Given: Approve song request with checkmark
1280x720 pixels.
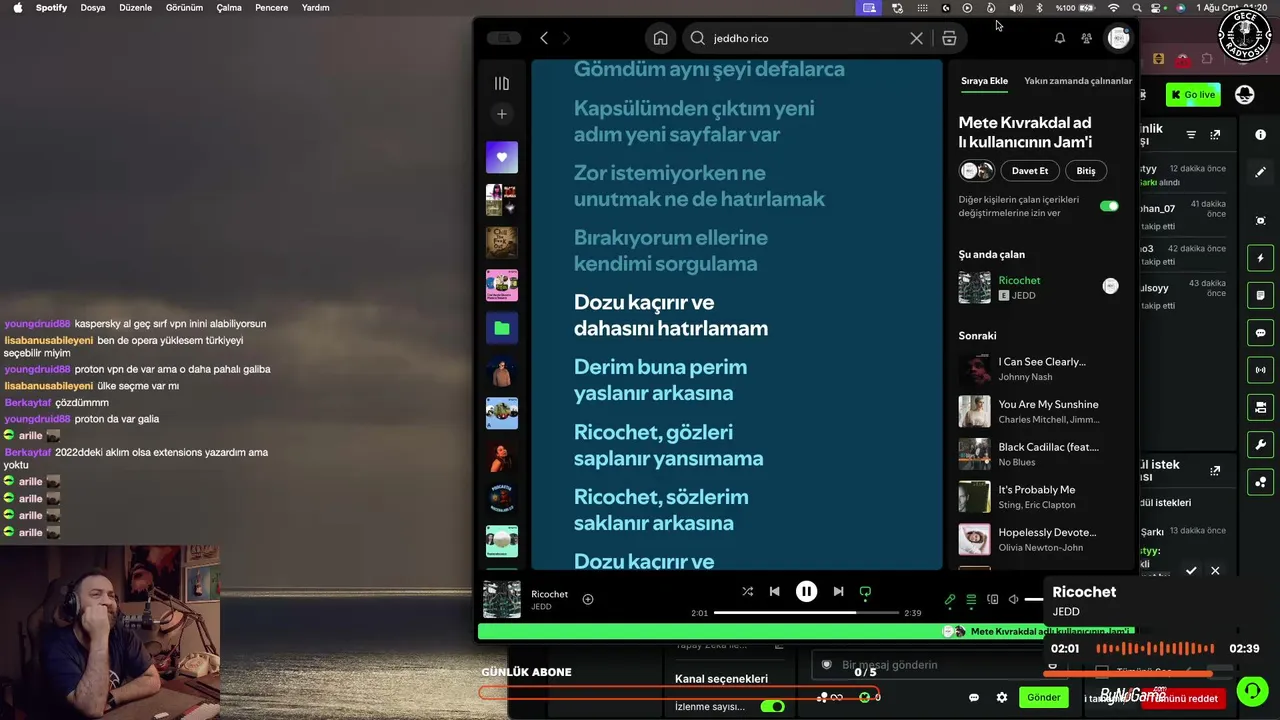Looking at the screenshot, I should coord(1191,571).
